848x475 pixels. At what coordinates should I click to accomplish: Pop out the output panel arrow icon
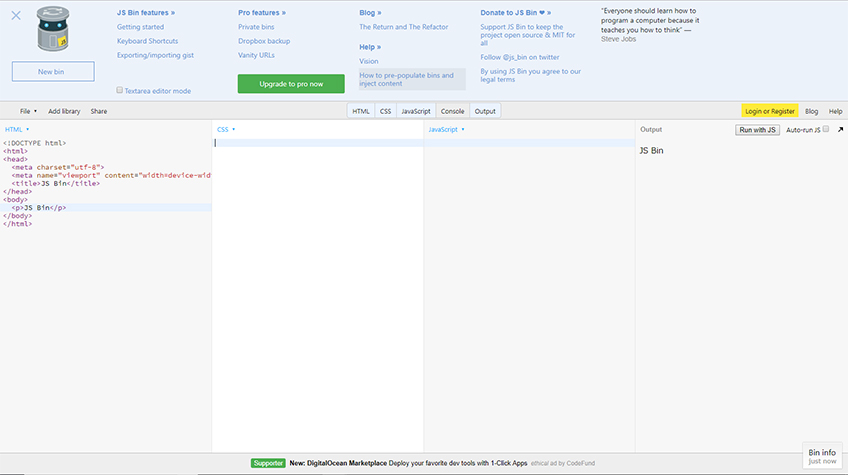[x=840, y=130]
